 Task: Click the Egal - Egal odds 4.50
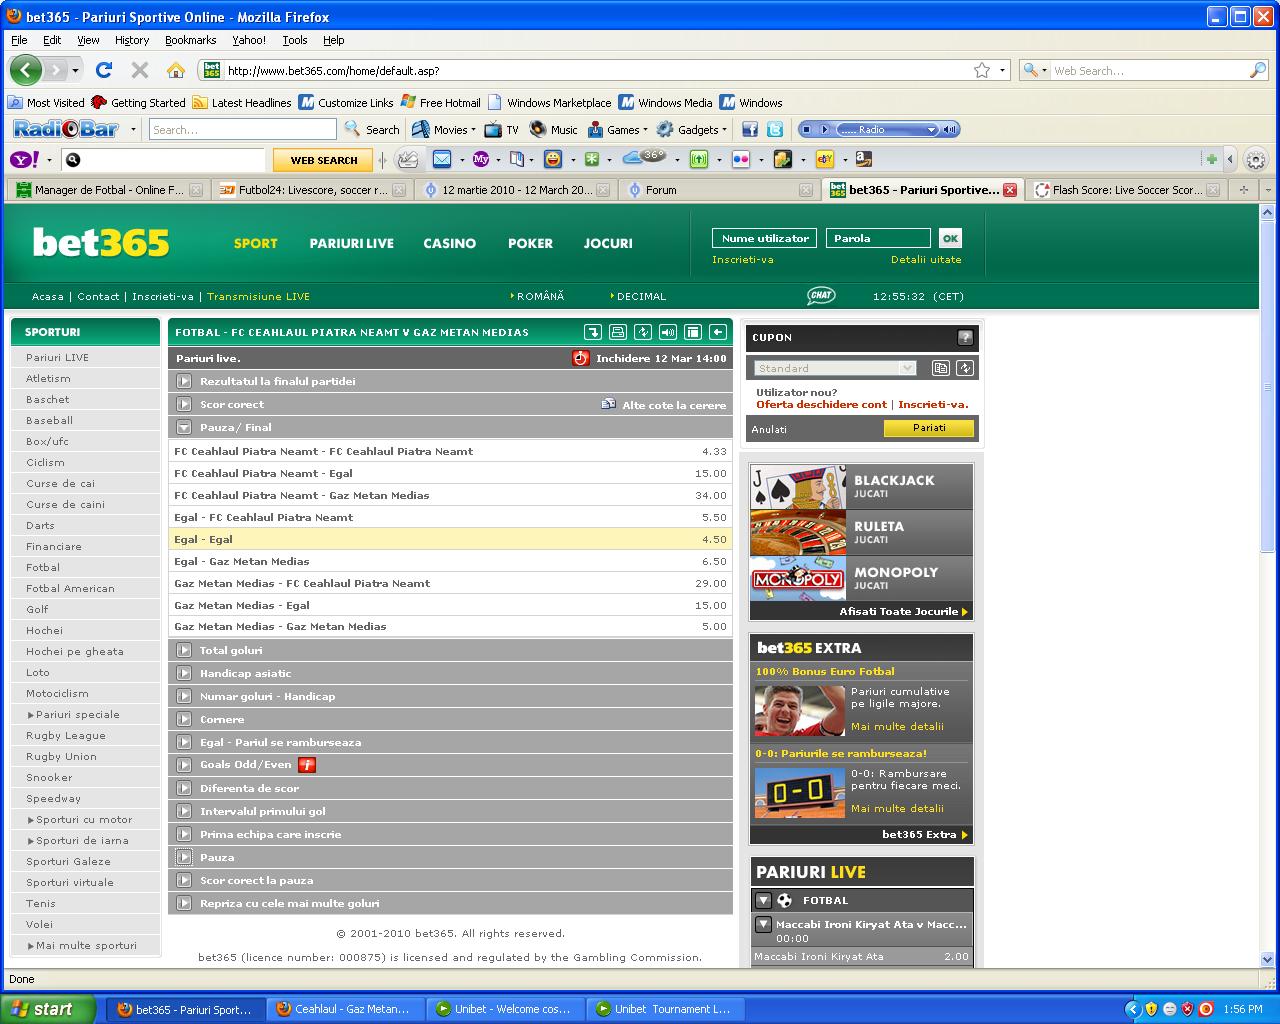click(x=714, y=539)
